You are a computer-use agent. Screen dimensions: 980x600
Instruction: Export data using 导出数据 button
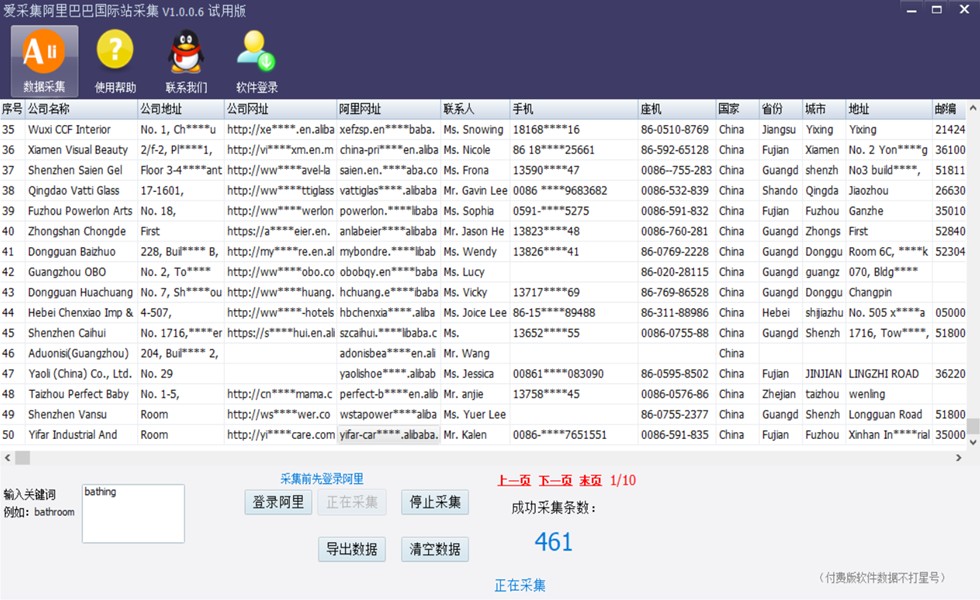click(x=352, y=549)
